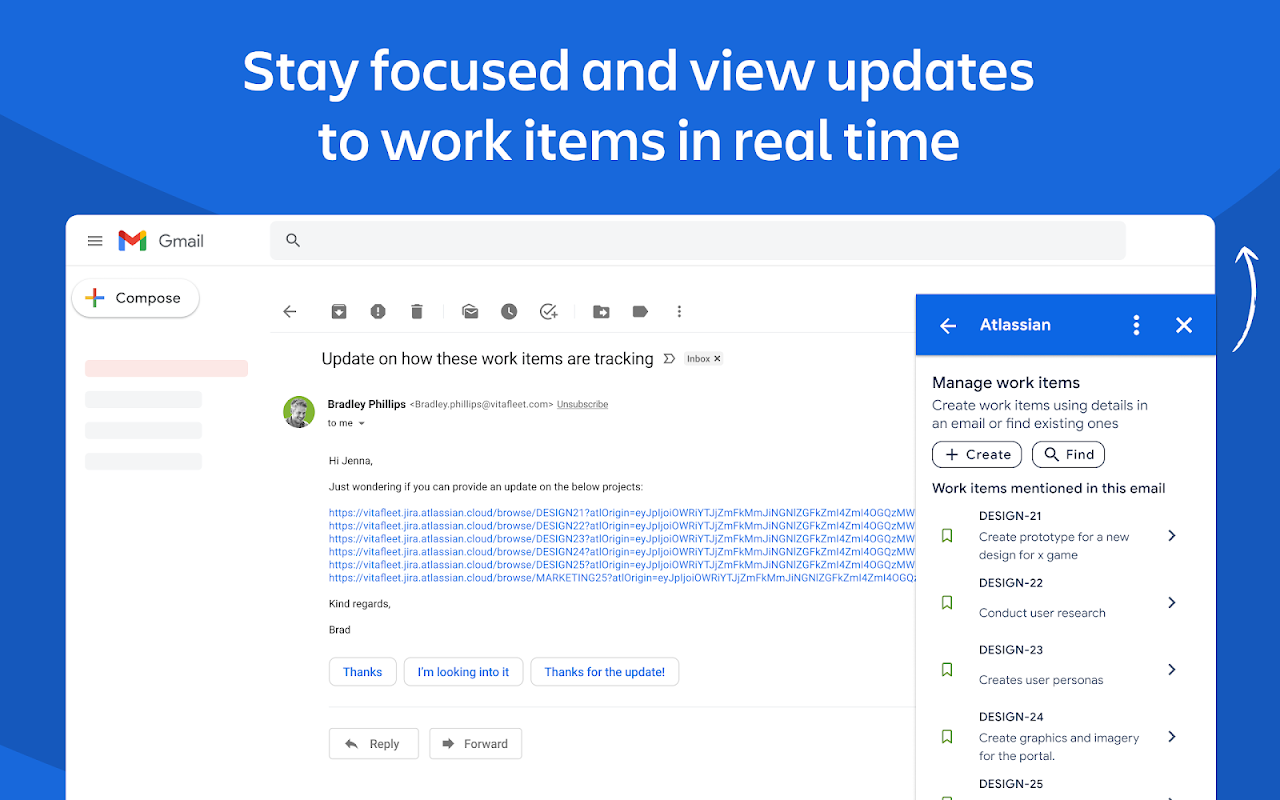
Task: Archive this email
Action: click(339, 312)
